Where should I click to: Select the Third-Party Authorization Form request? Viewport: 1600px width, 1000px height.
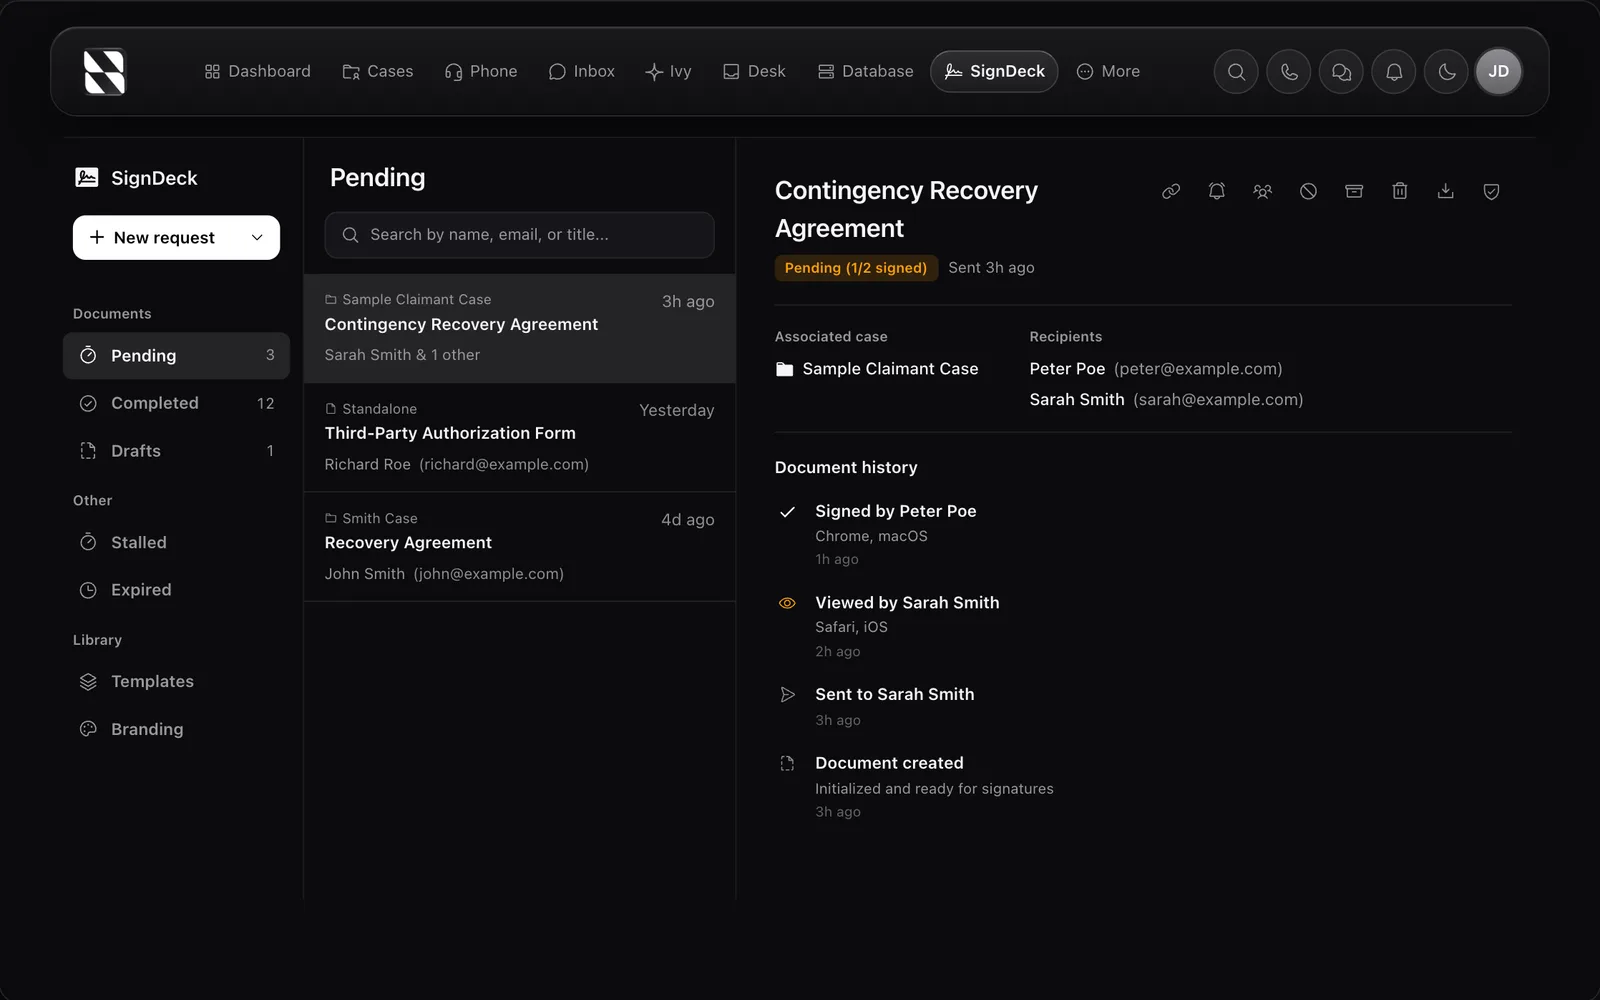pos(520,437)
